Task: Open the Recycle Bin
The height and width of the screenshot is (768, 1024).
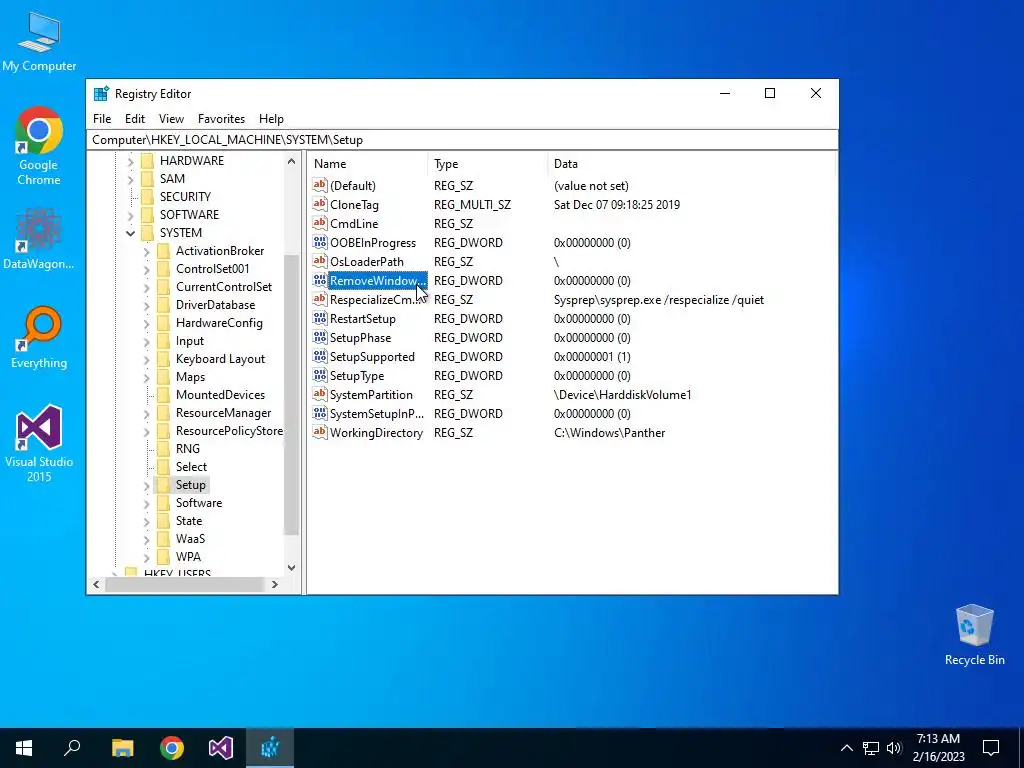Action: [x=974, y=634]
